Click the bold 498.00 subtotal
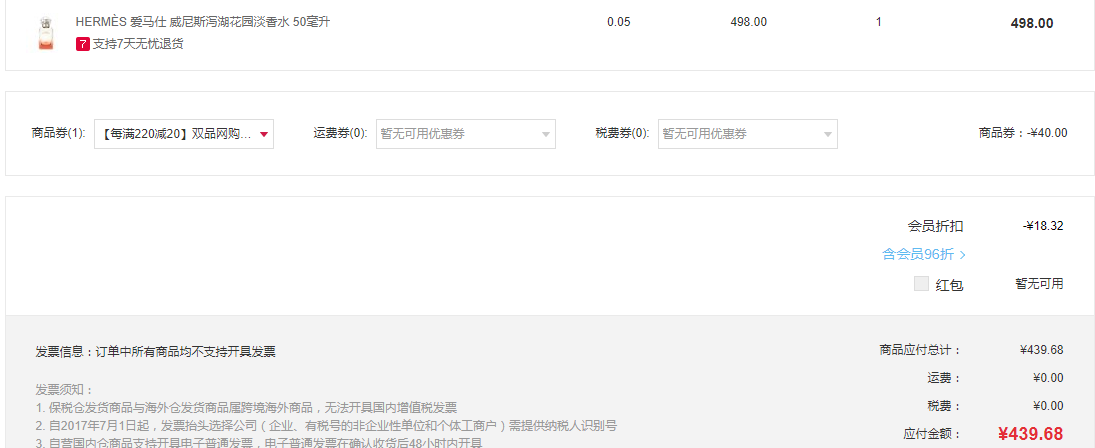1095x448 pixels. point(1031,23)
